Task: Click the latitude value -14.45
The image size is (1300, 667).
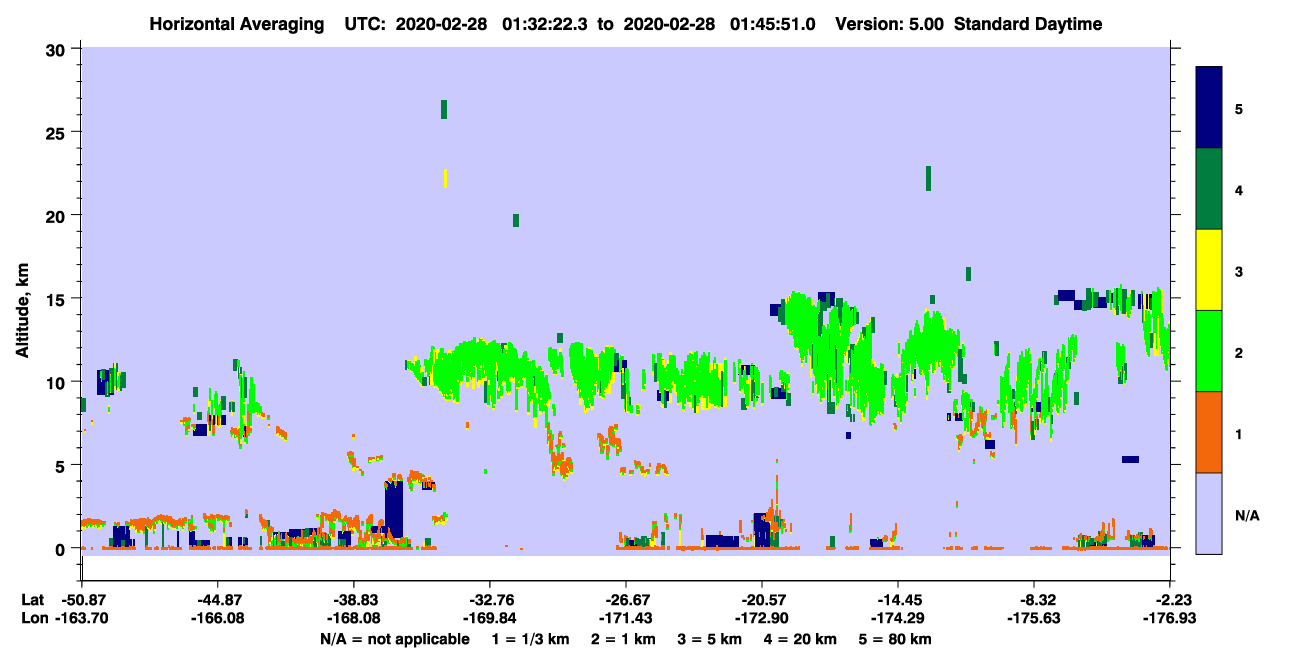Action: pos(898,600)
